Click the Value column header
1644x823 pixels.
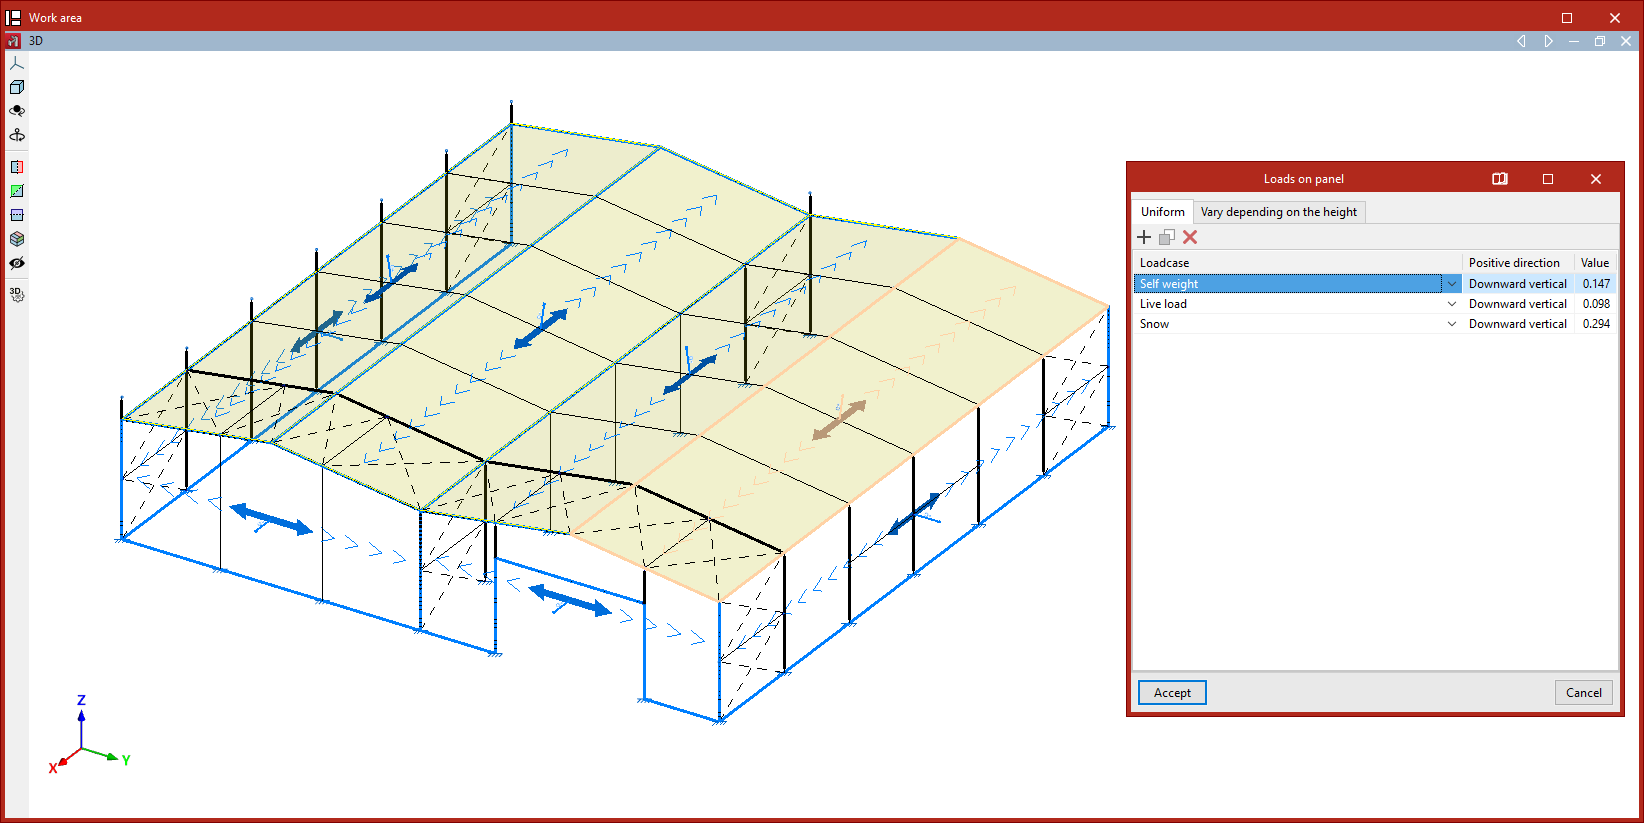[1596, 263]
